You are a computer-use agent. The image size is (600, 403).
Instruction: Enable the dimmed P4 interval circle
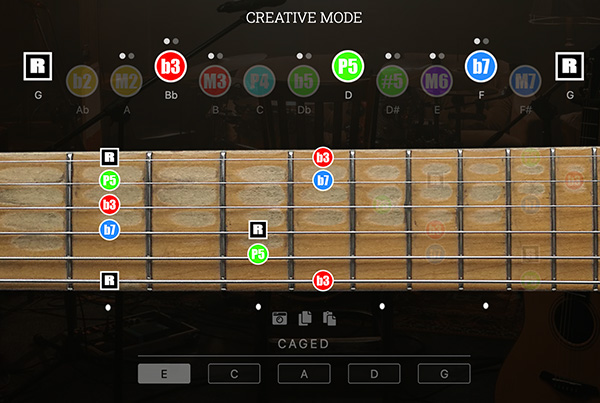tap(259, 81)
